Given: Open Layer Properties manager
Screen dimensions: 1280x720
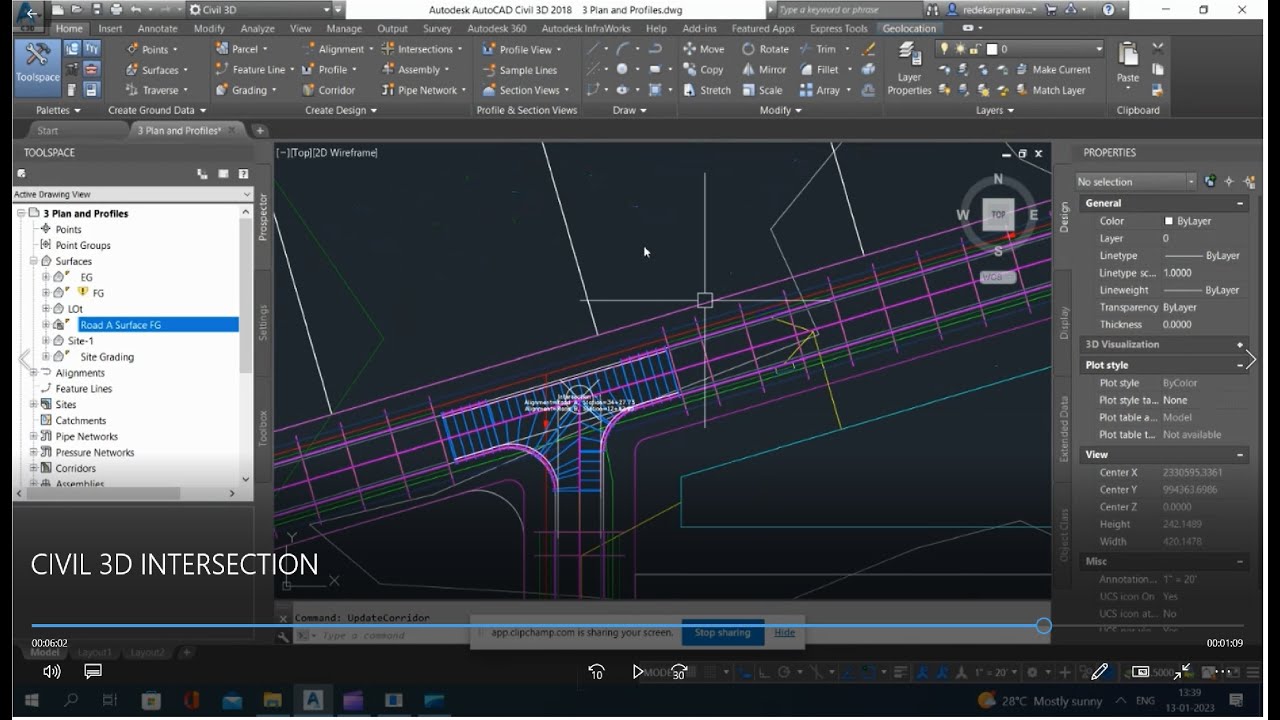Looking at the screenshot, I should point(909,68).
